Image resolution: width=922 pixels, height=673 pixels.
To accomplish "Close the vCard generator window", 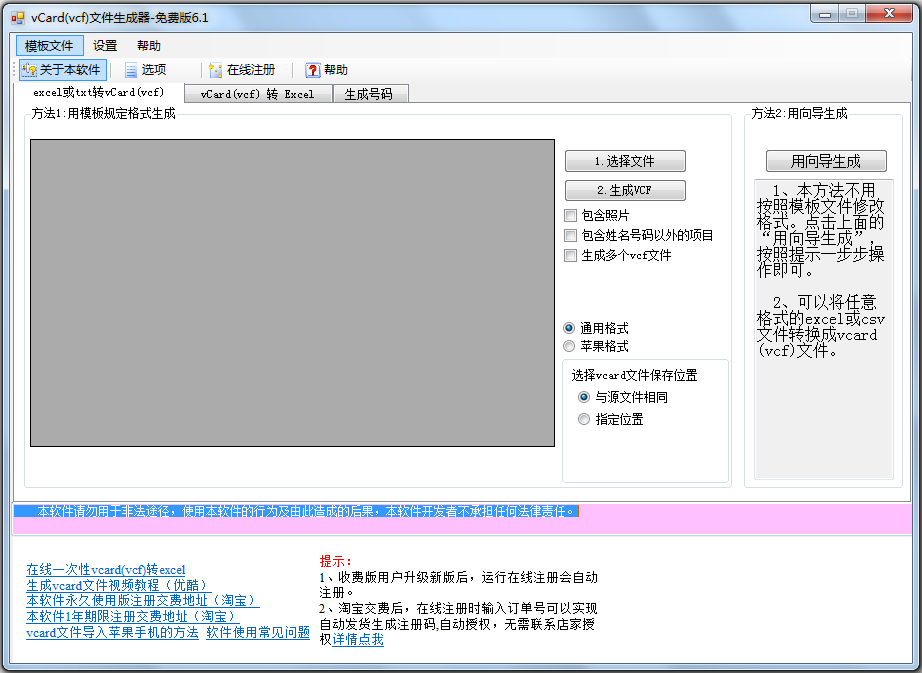I will coord(889,14).
